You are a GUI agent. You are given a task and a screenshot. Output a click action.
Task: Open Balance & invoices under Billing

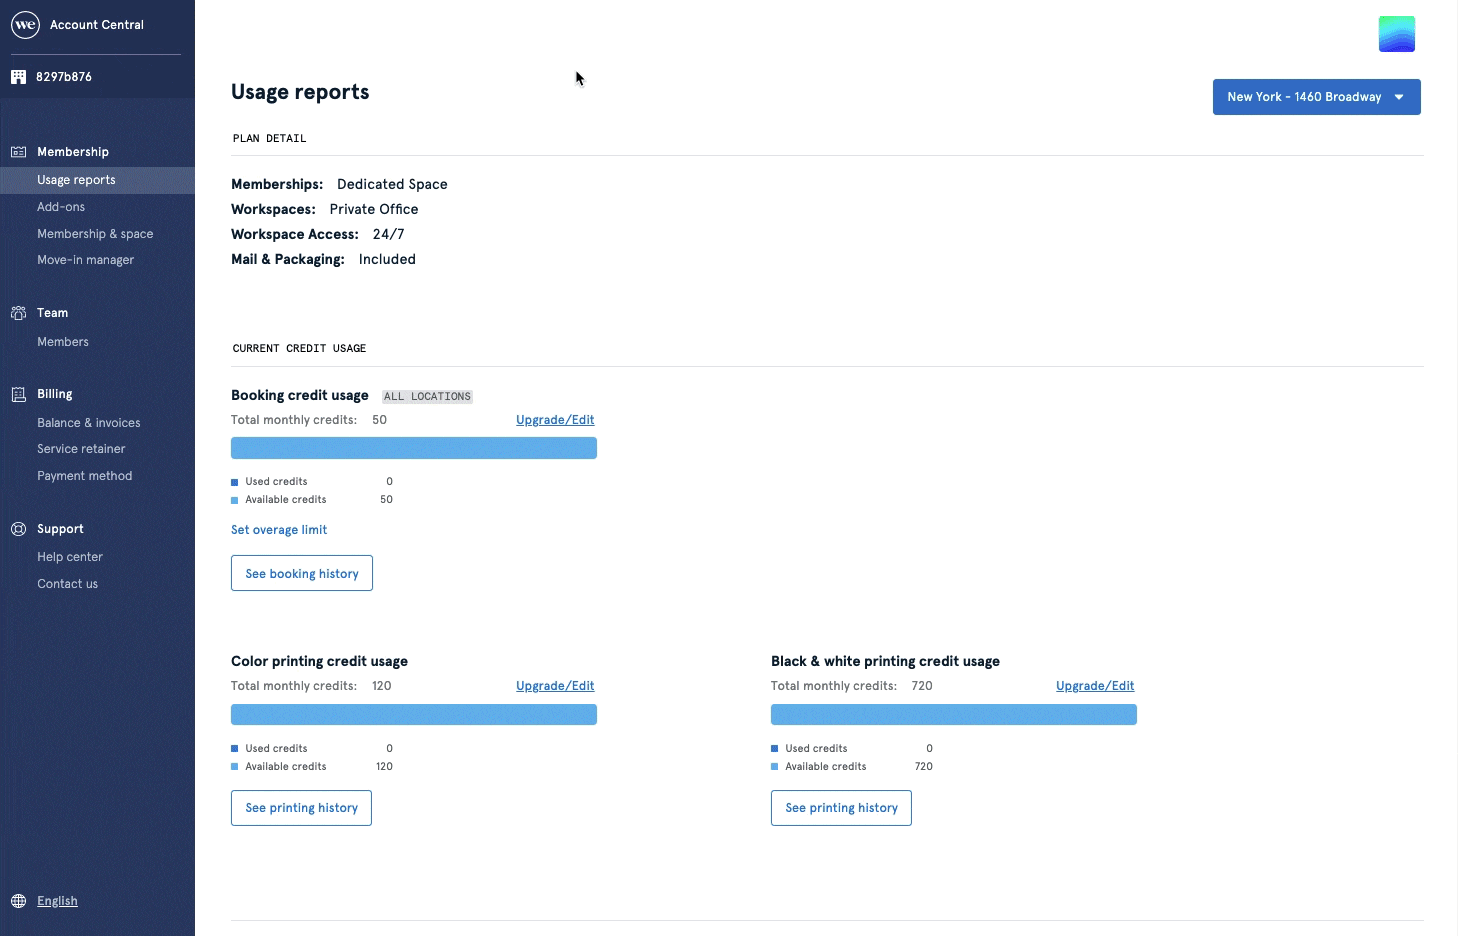click(x=88, y=422)
